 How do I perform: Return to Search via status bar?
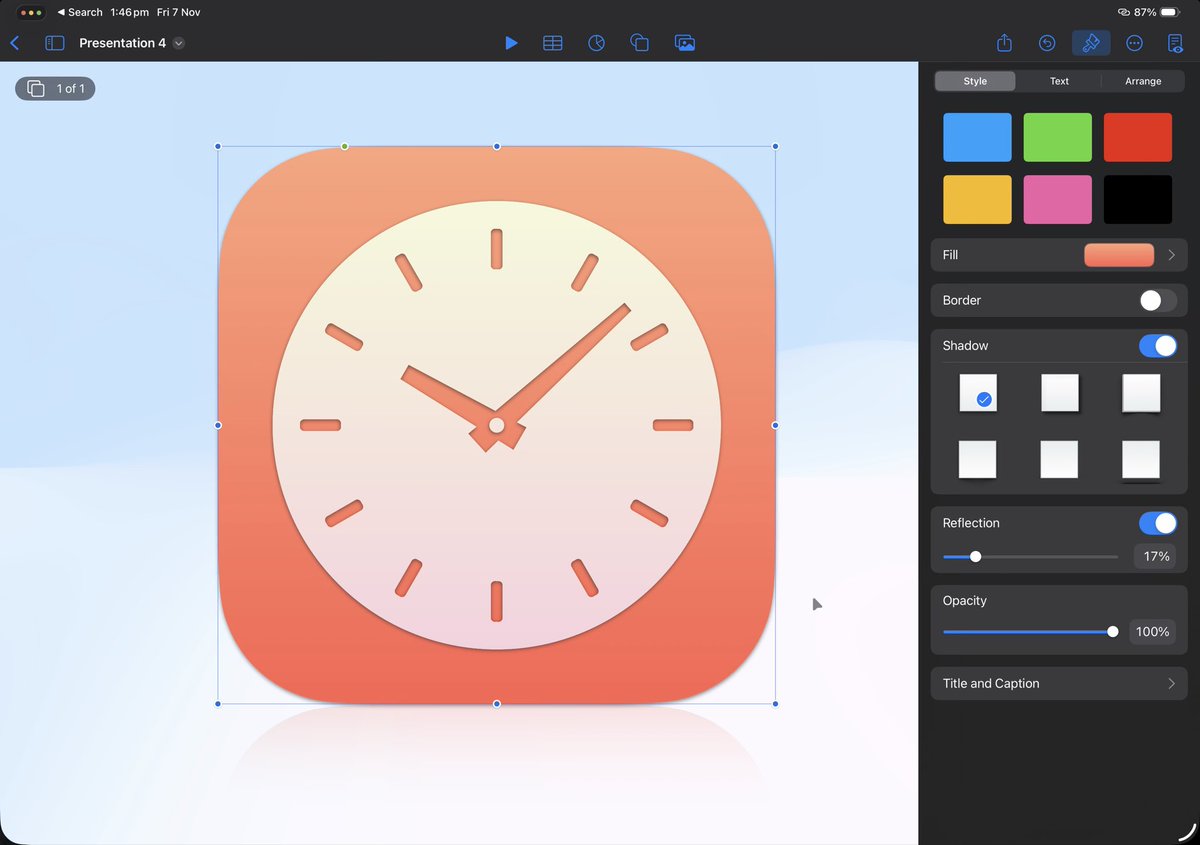[x=80, y=12]
